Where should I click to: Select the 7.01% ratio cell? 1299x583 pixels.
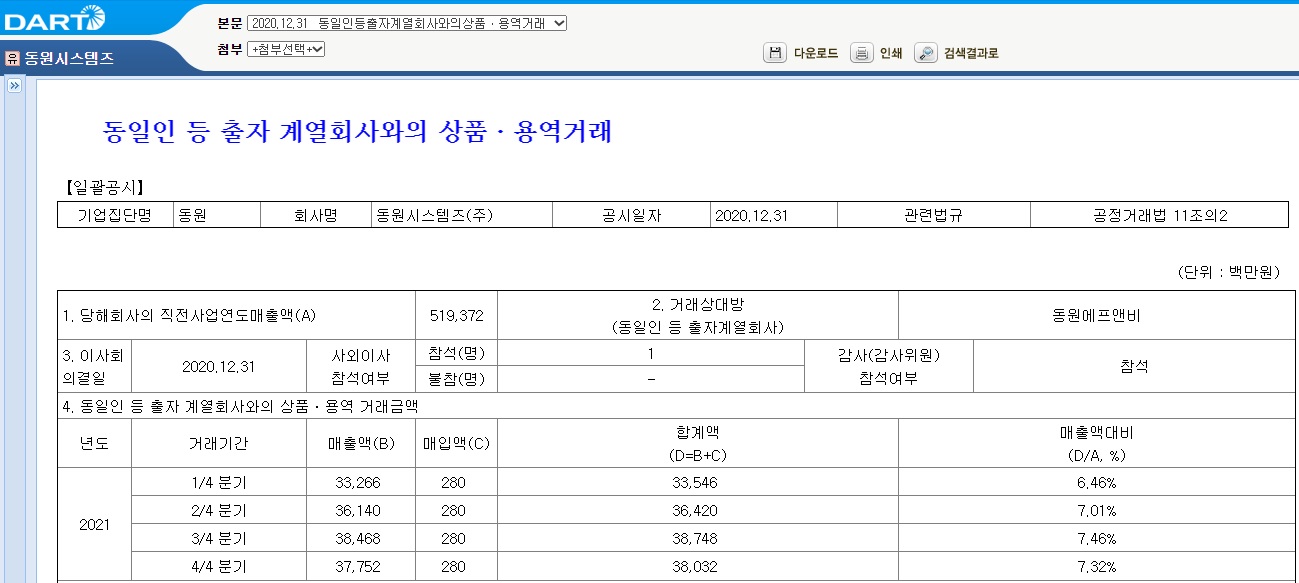click(x=1096, y=510)
